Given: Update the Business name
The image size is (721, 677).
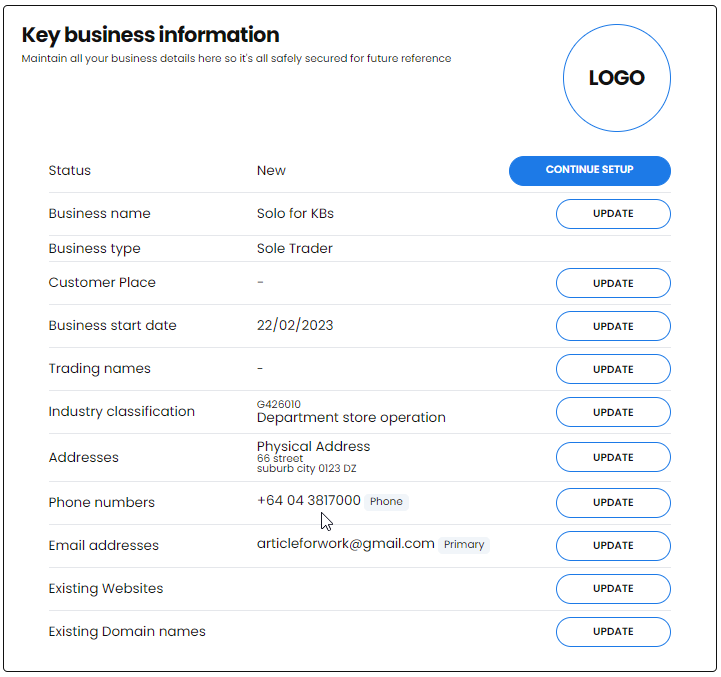Looking at the screenshot, I should (x=613, y=214).
